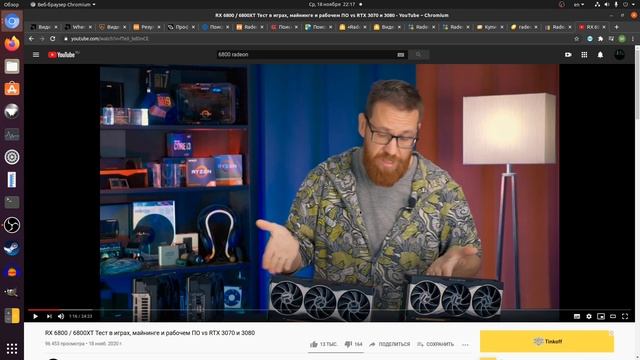Open the Chromium extensions puzzle icon
Image resolution: width=640 pixels, height=360 pixels.
click(x=600, y=39)
